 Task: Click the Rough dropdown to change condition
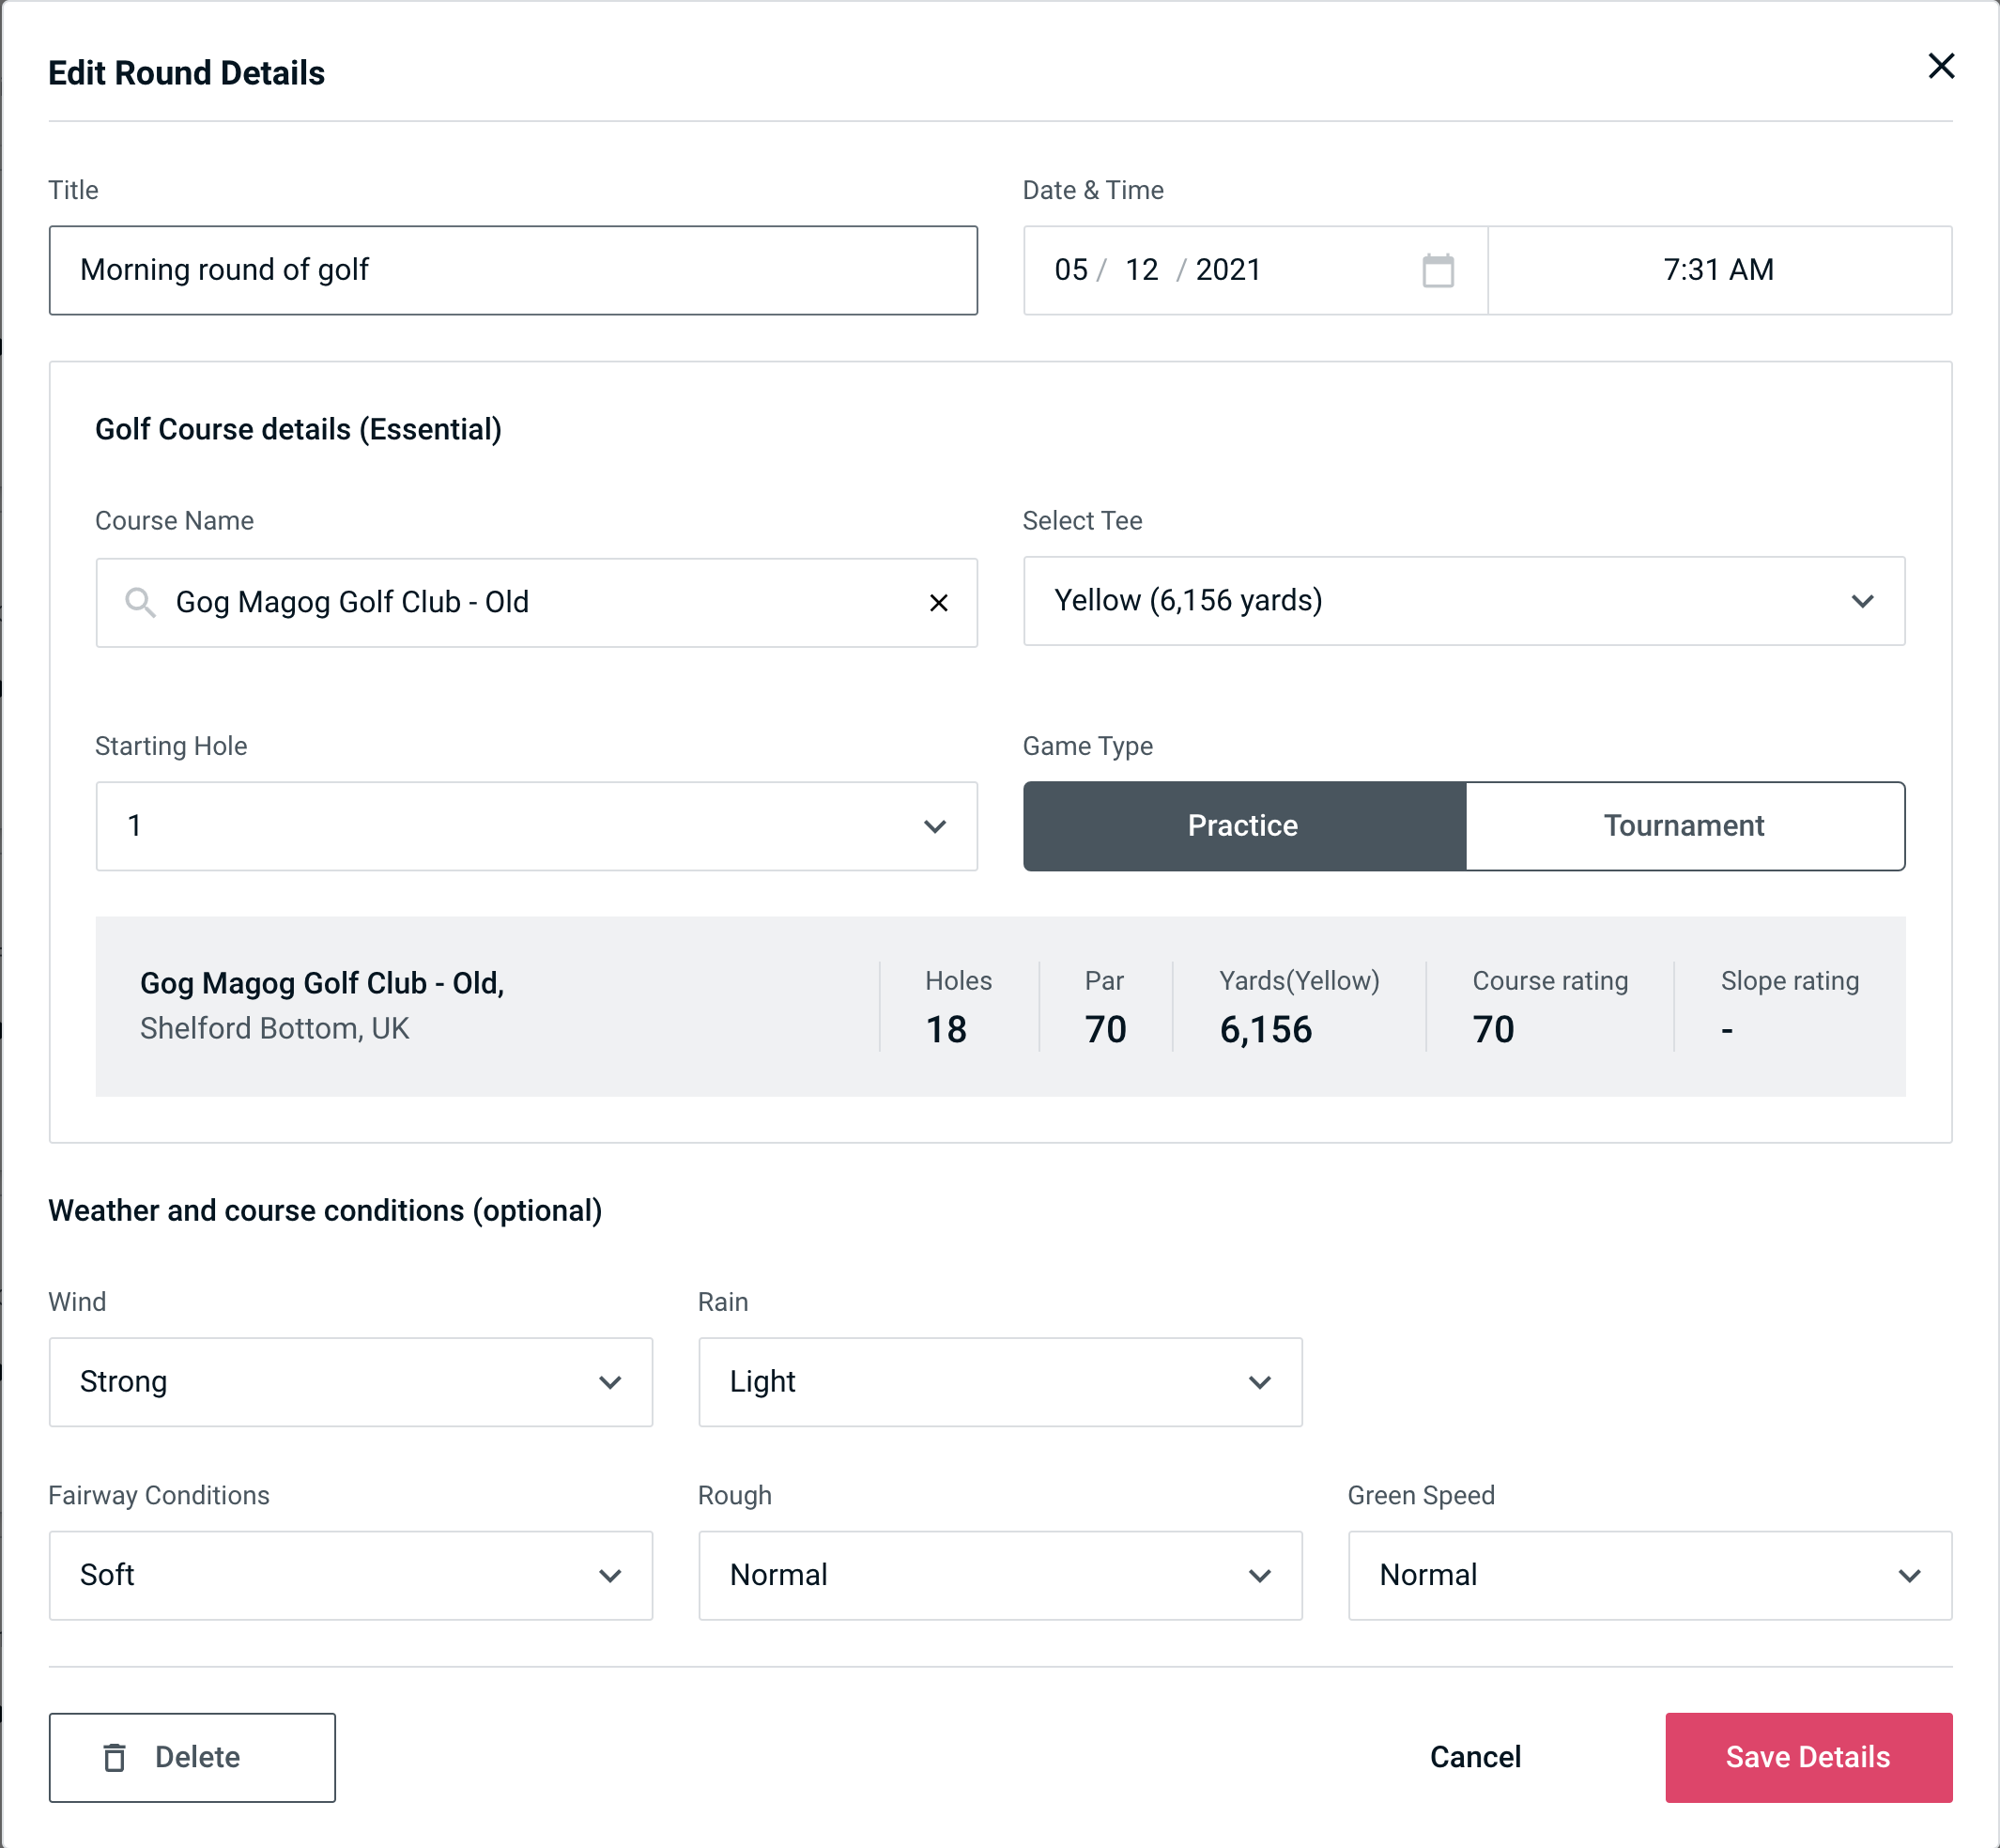pos(1000,1575)
